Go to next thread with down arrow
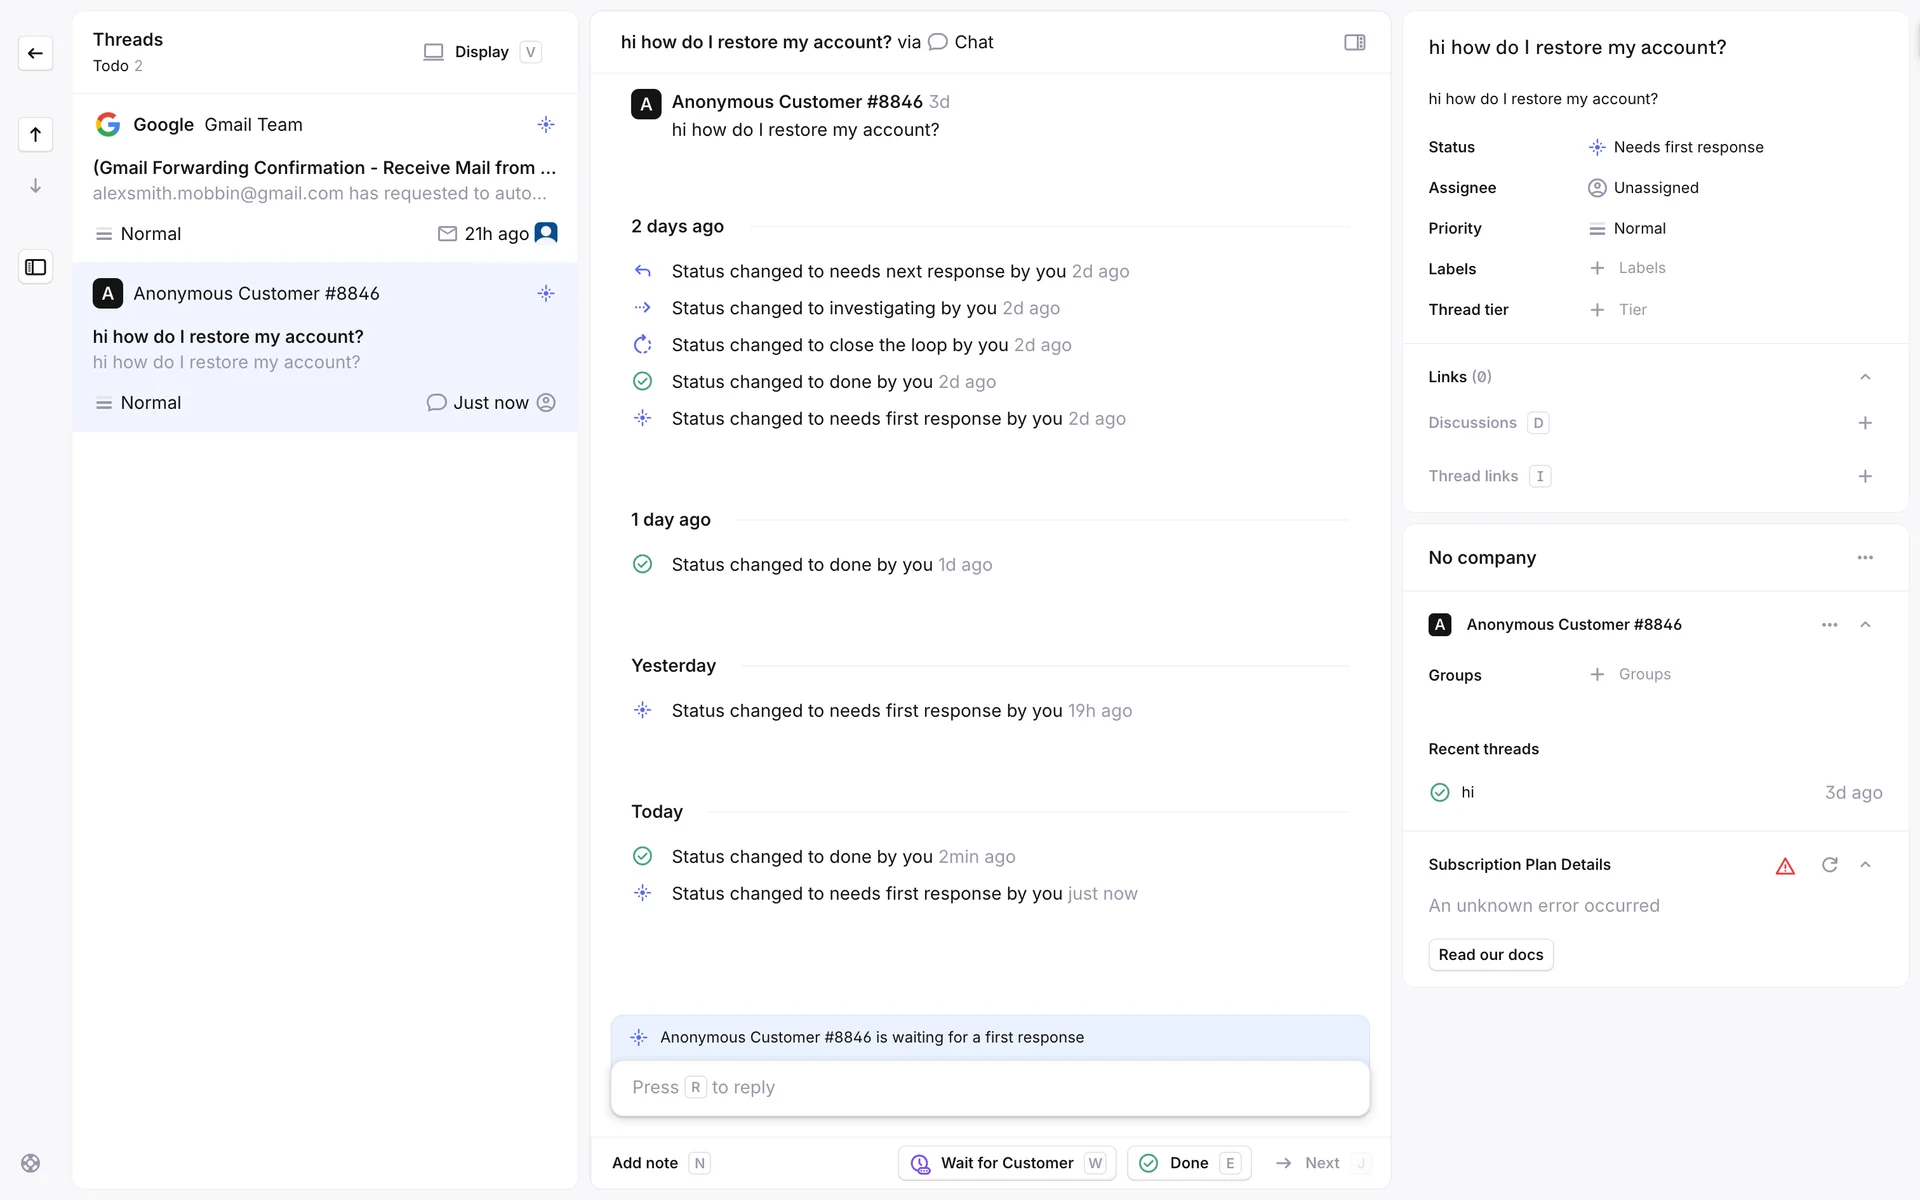Viewport: 1920px width, 1200px height. [35, 186]
